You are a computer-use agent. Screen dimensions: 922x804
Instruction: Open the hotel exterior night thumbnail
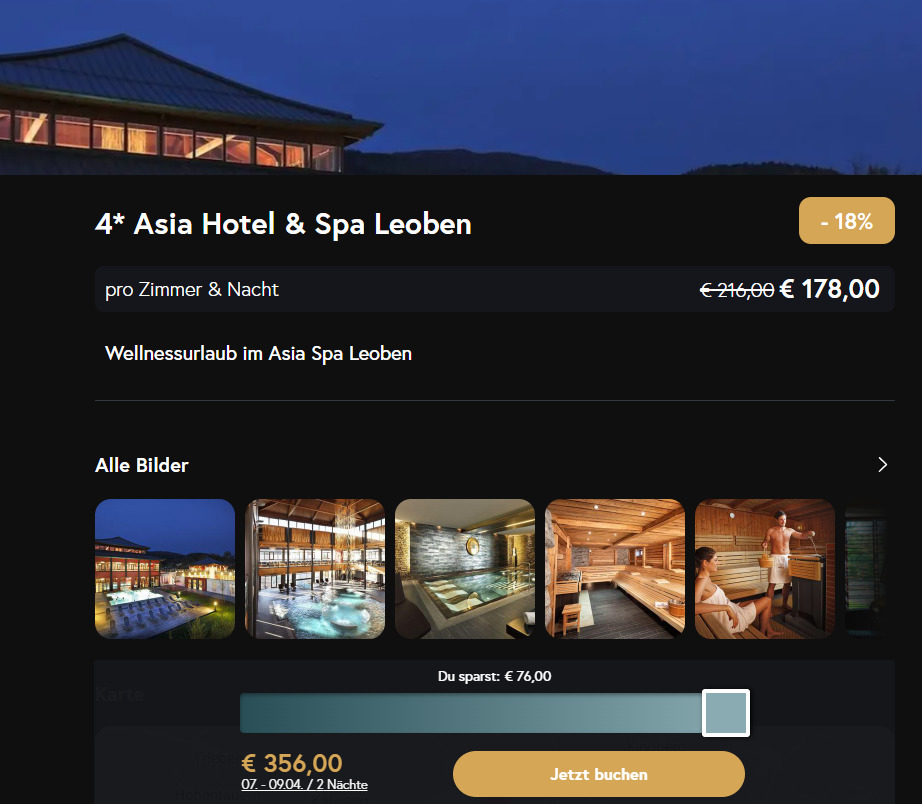(165, 569)
